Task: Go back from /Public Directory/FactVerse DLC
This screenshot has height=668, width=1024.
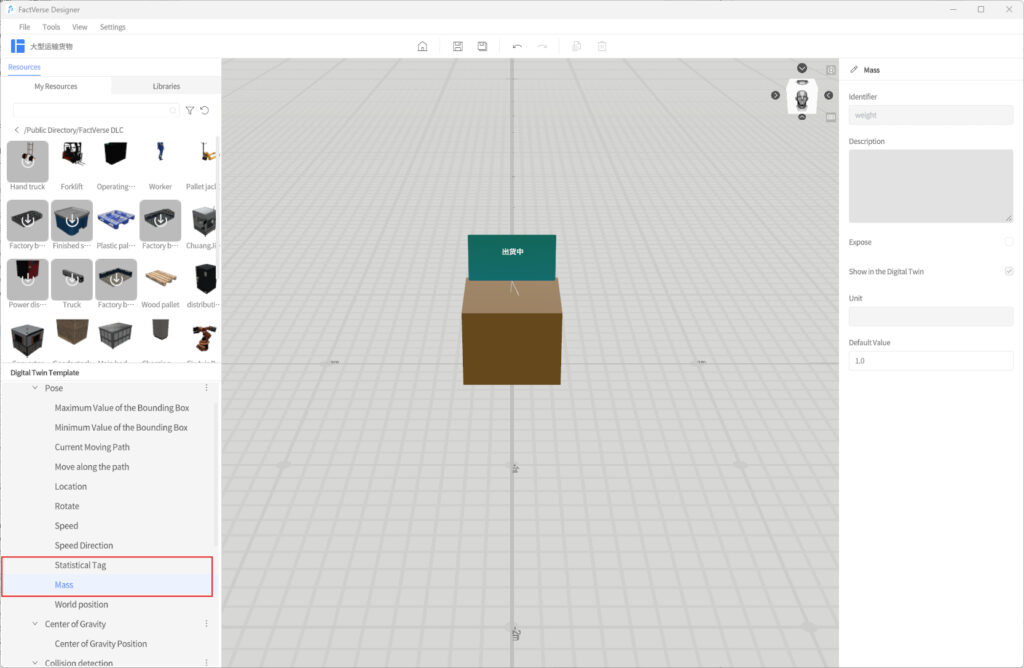Action: (x=16, y=130)
